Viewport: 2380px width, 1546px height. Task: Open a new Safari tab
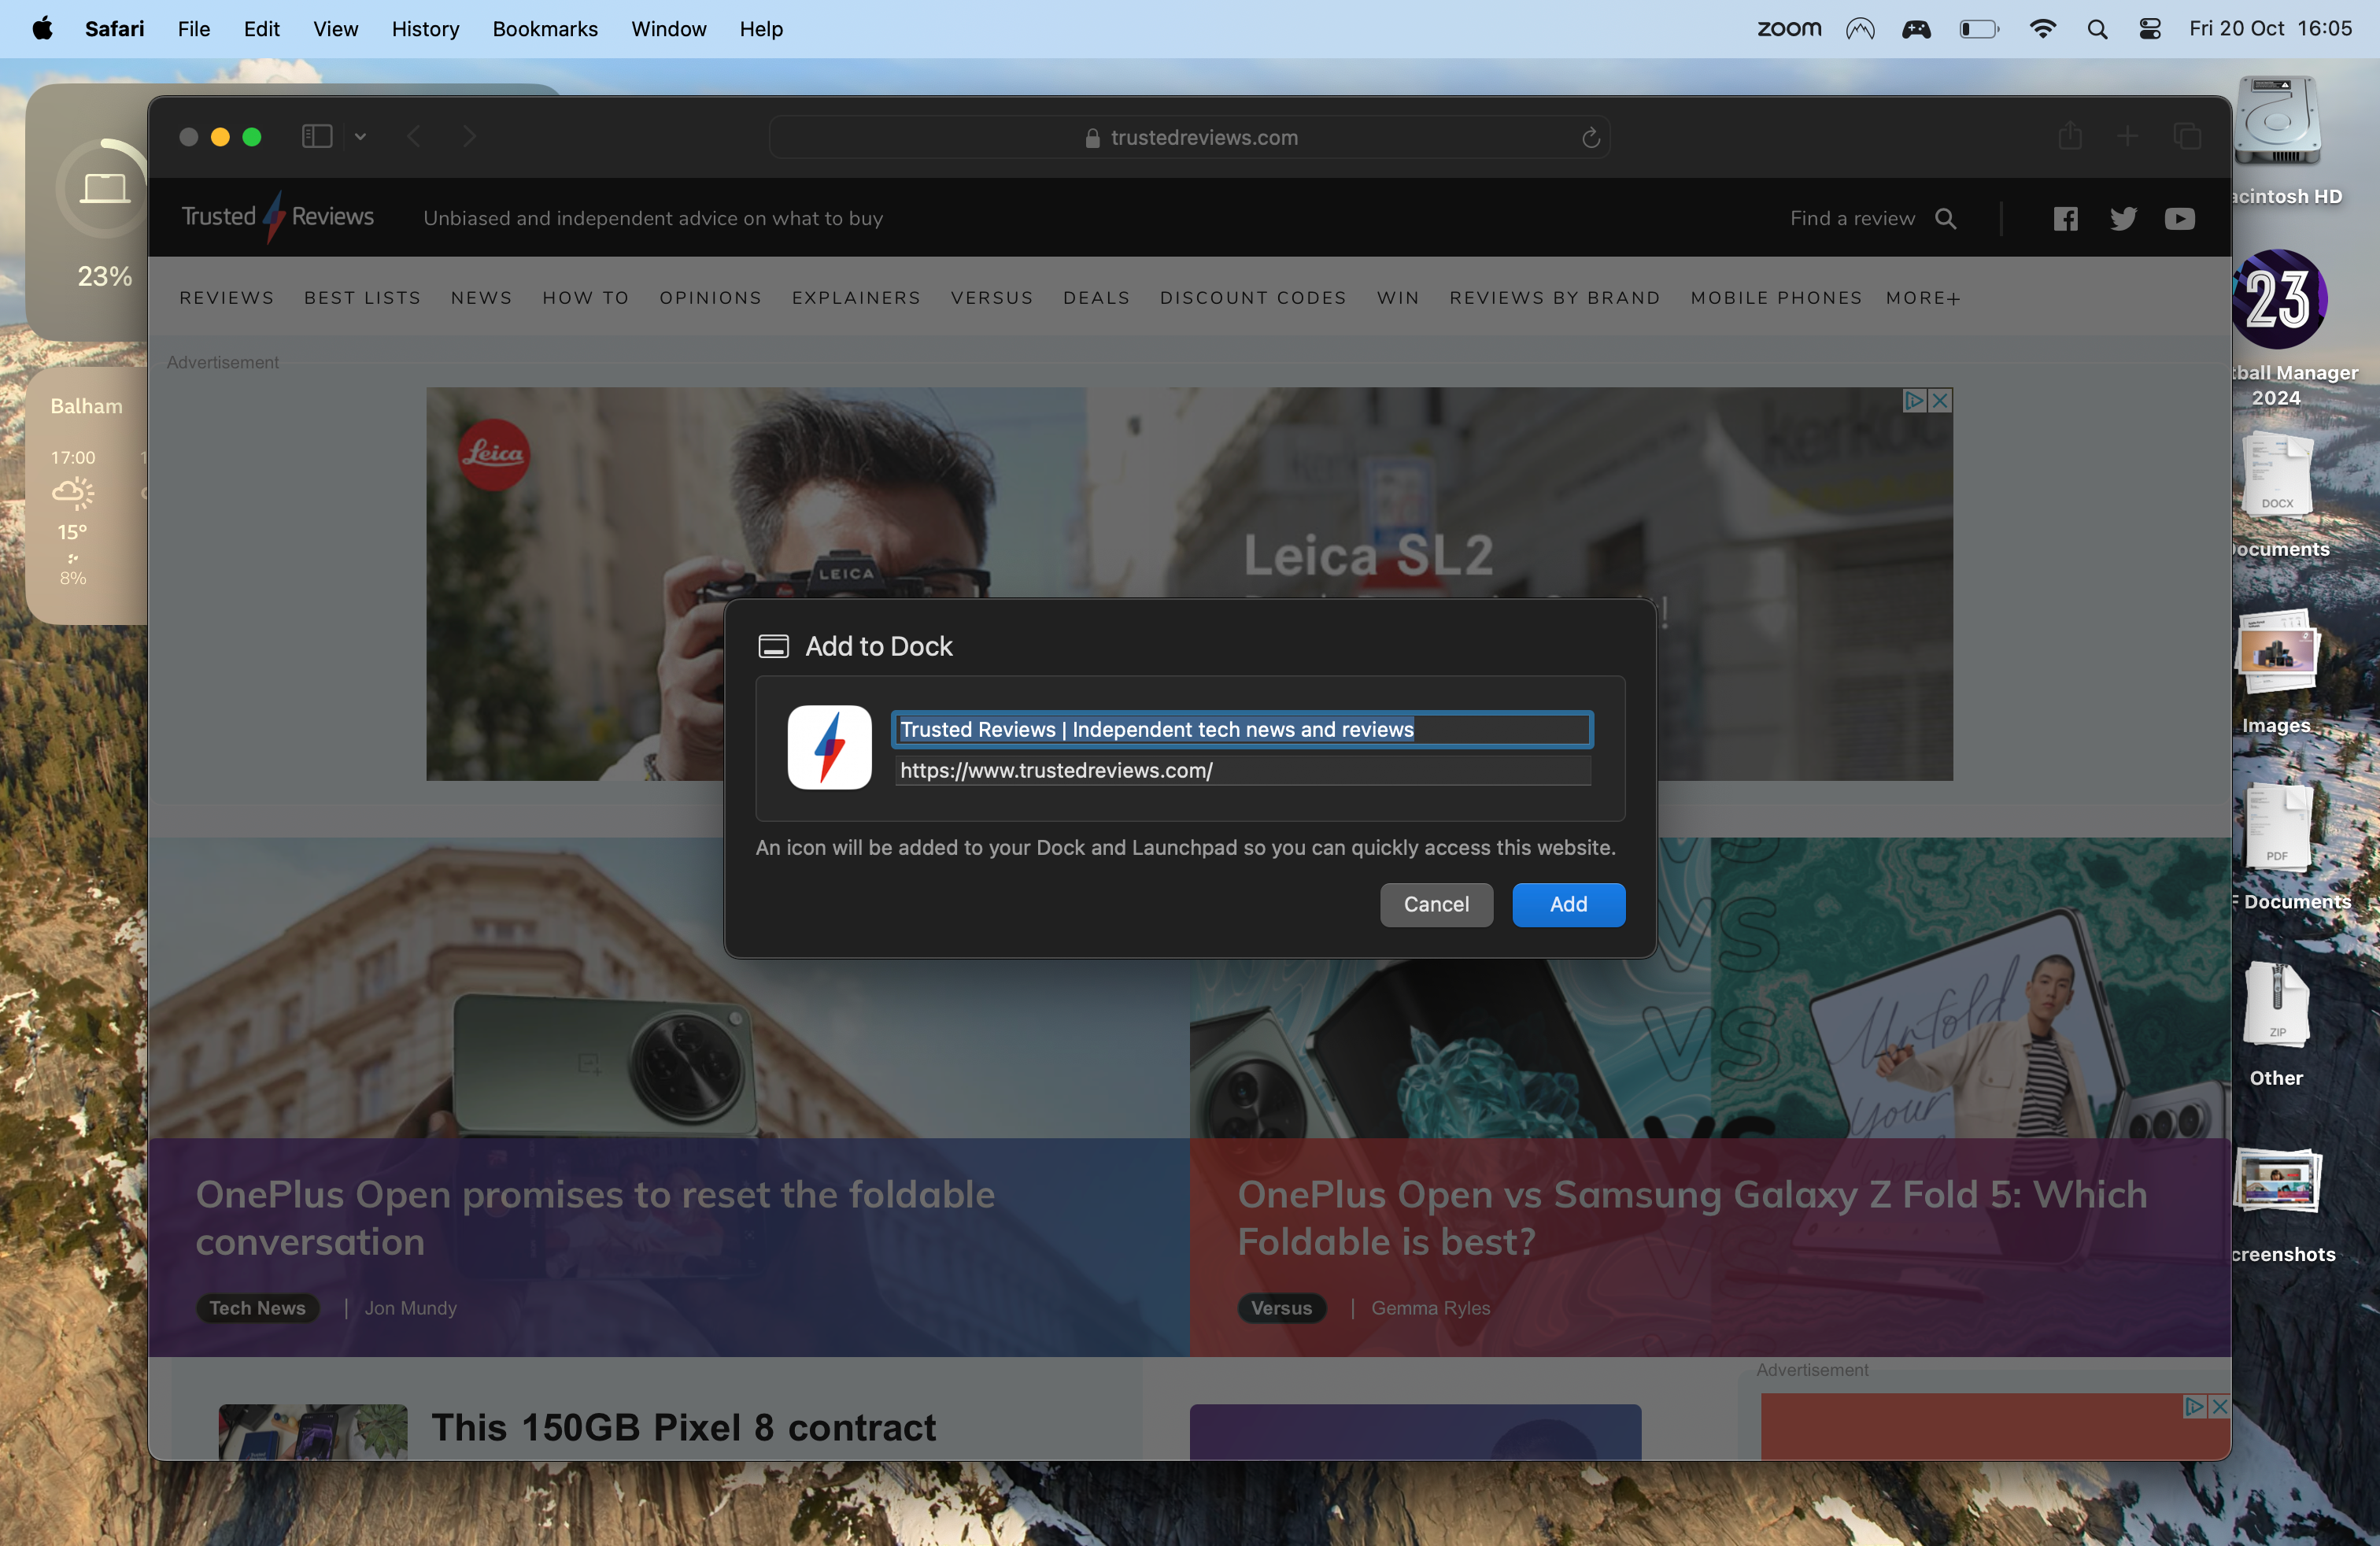tap(2128, 136)
